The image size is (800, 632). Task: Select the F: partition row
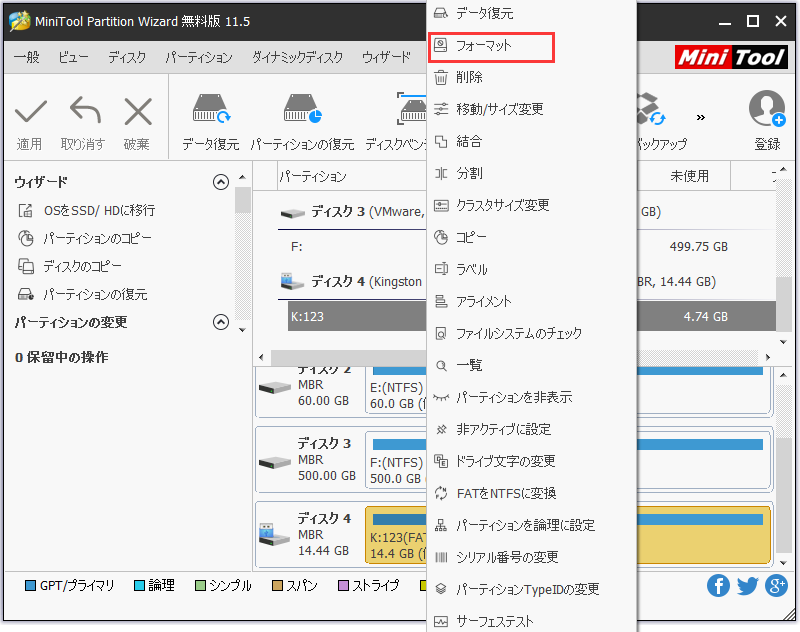pos(357,247)
